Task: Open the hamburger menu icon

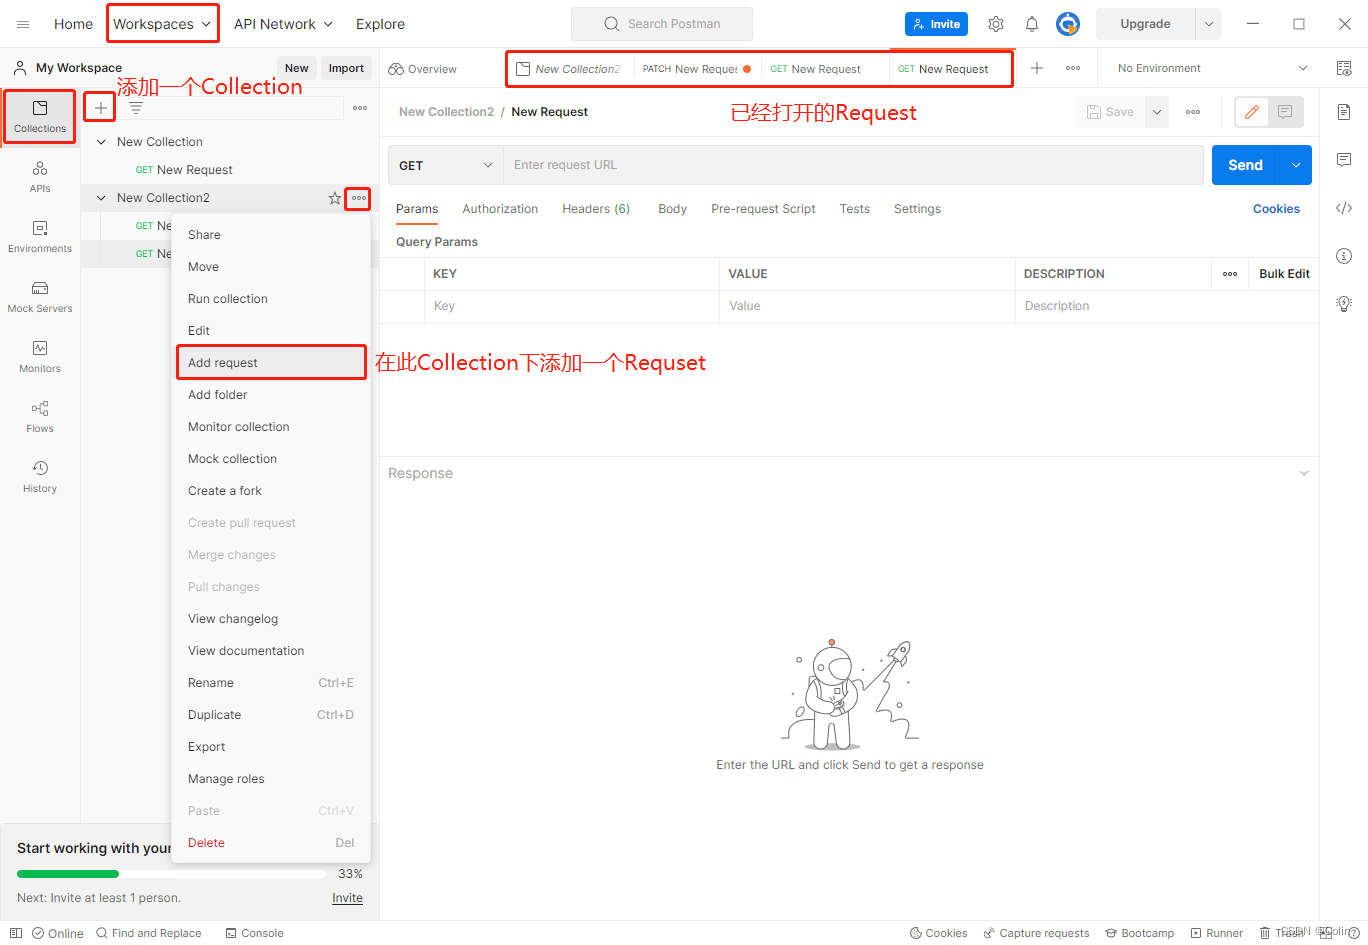Action: pos(23,24)
